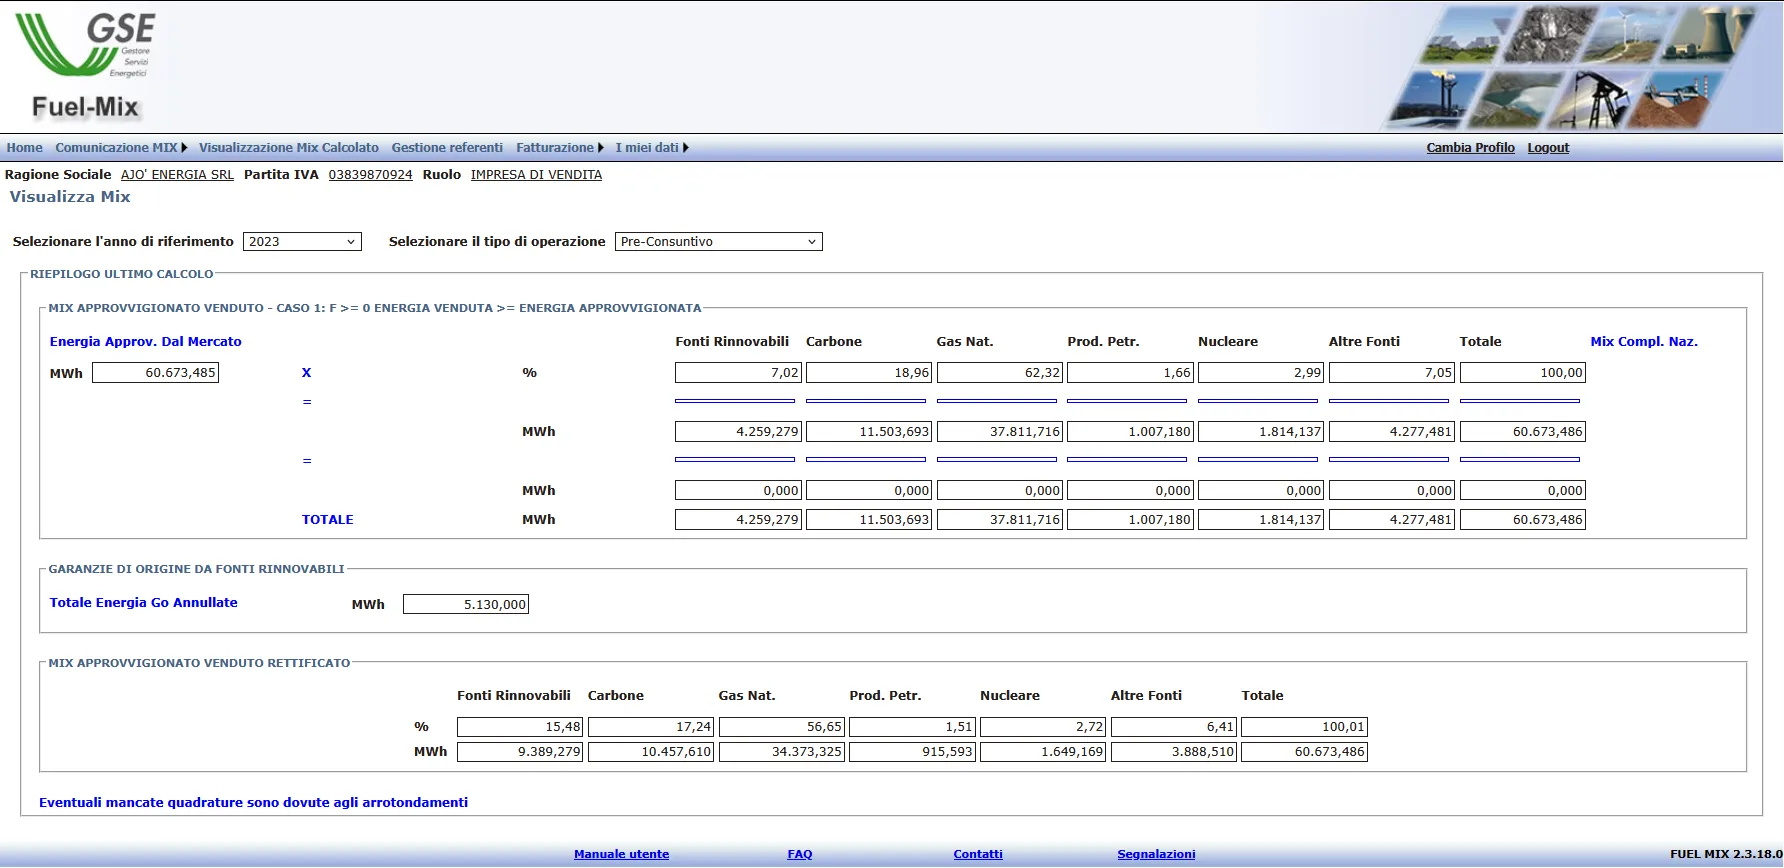The height and width of the screenshot is (868, 1784).
Task: Open the Manuale utente link
Action: [x=621, y=854]
